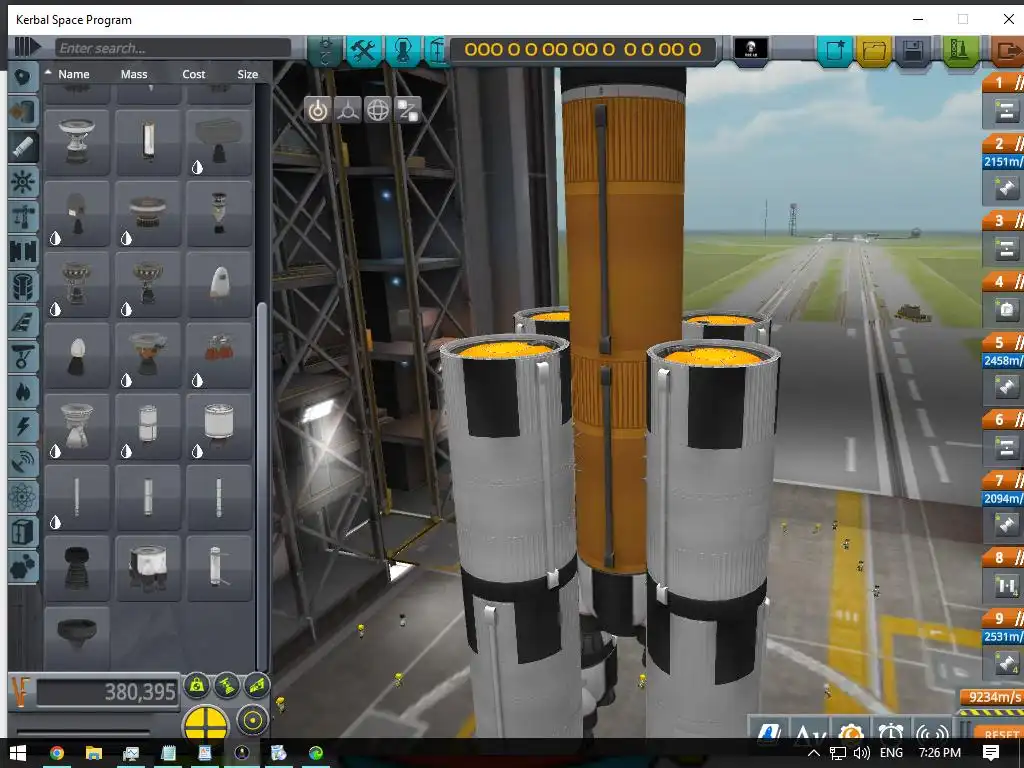Click the parts search field
The image size is (1024, 768).
coord(172,48)
